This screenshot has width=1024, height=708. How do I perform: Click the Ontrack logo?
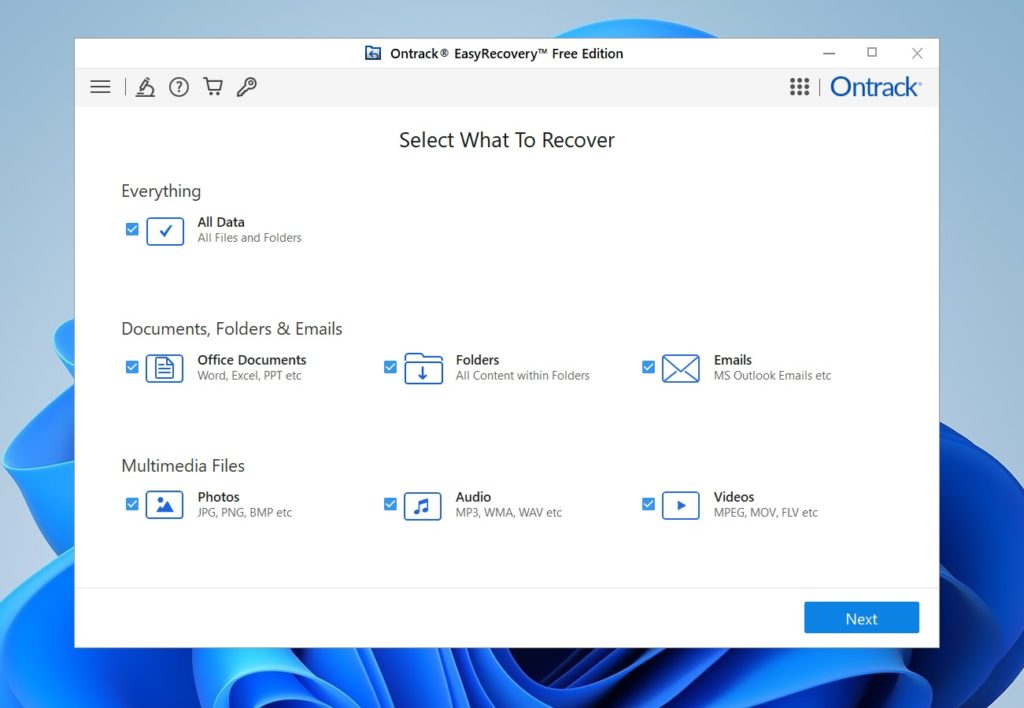point(875,87)
